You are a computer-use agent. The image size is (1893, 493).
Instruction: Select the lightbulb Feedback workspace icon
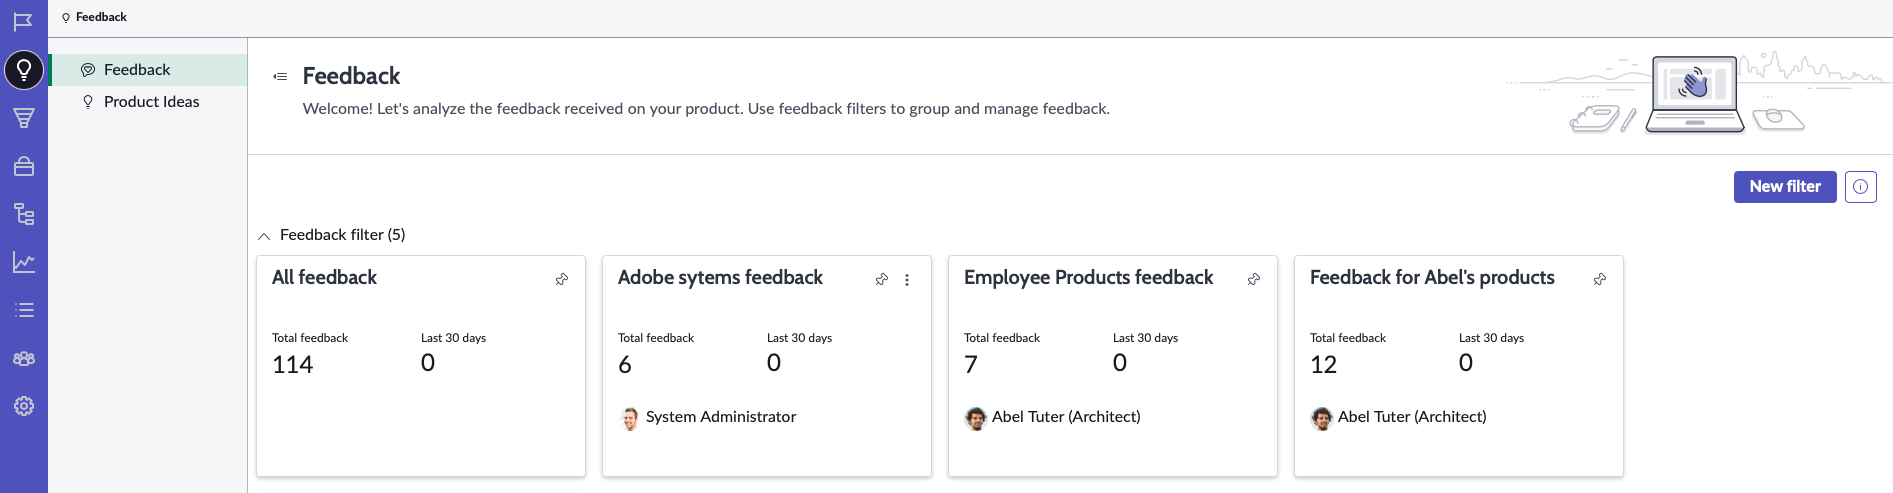pyautogui.click(x=24, y=70)
